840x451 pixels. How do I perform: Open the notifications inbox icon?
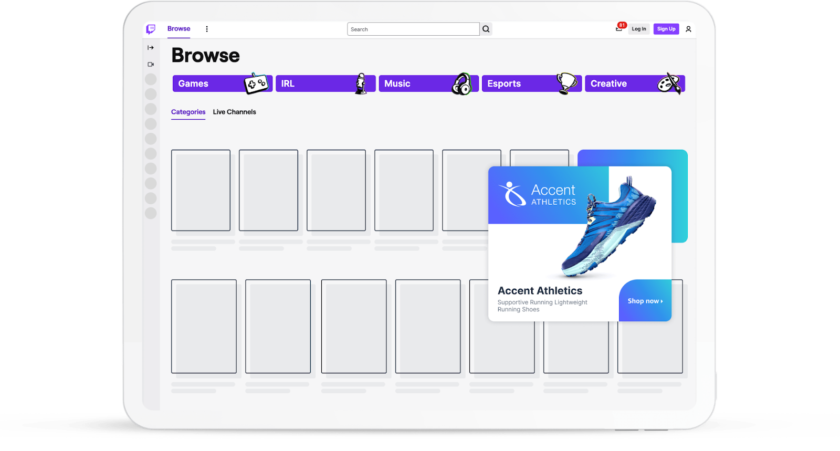pyautogui.click(x=619, y=29)
